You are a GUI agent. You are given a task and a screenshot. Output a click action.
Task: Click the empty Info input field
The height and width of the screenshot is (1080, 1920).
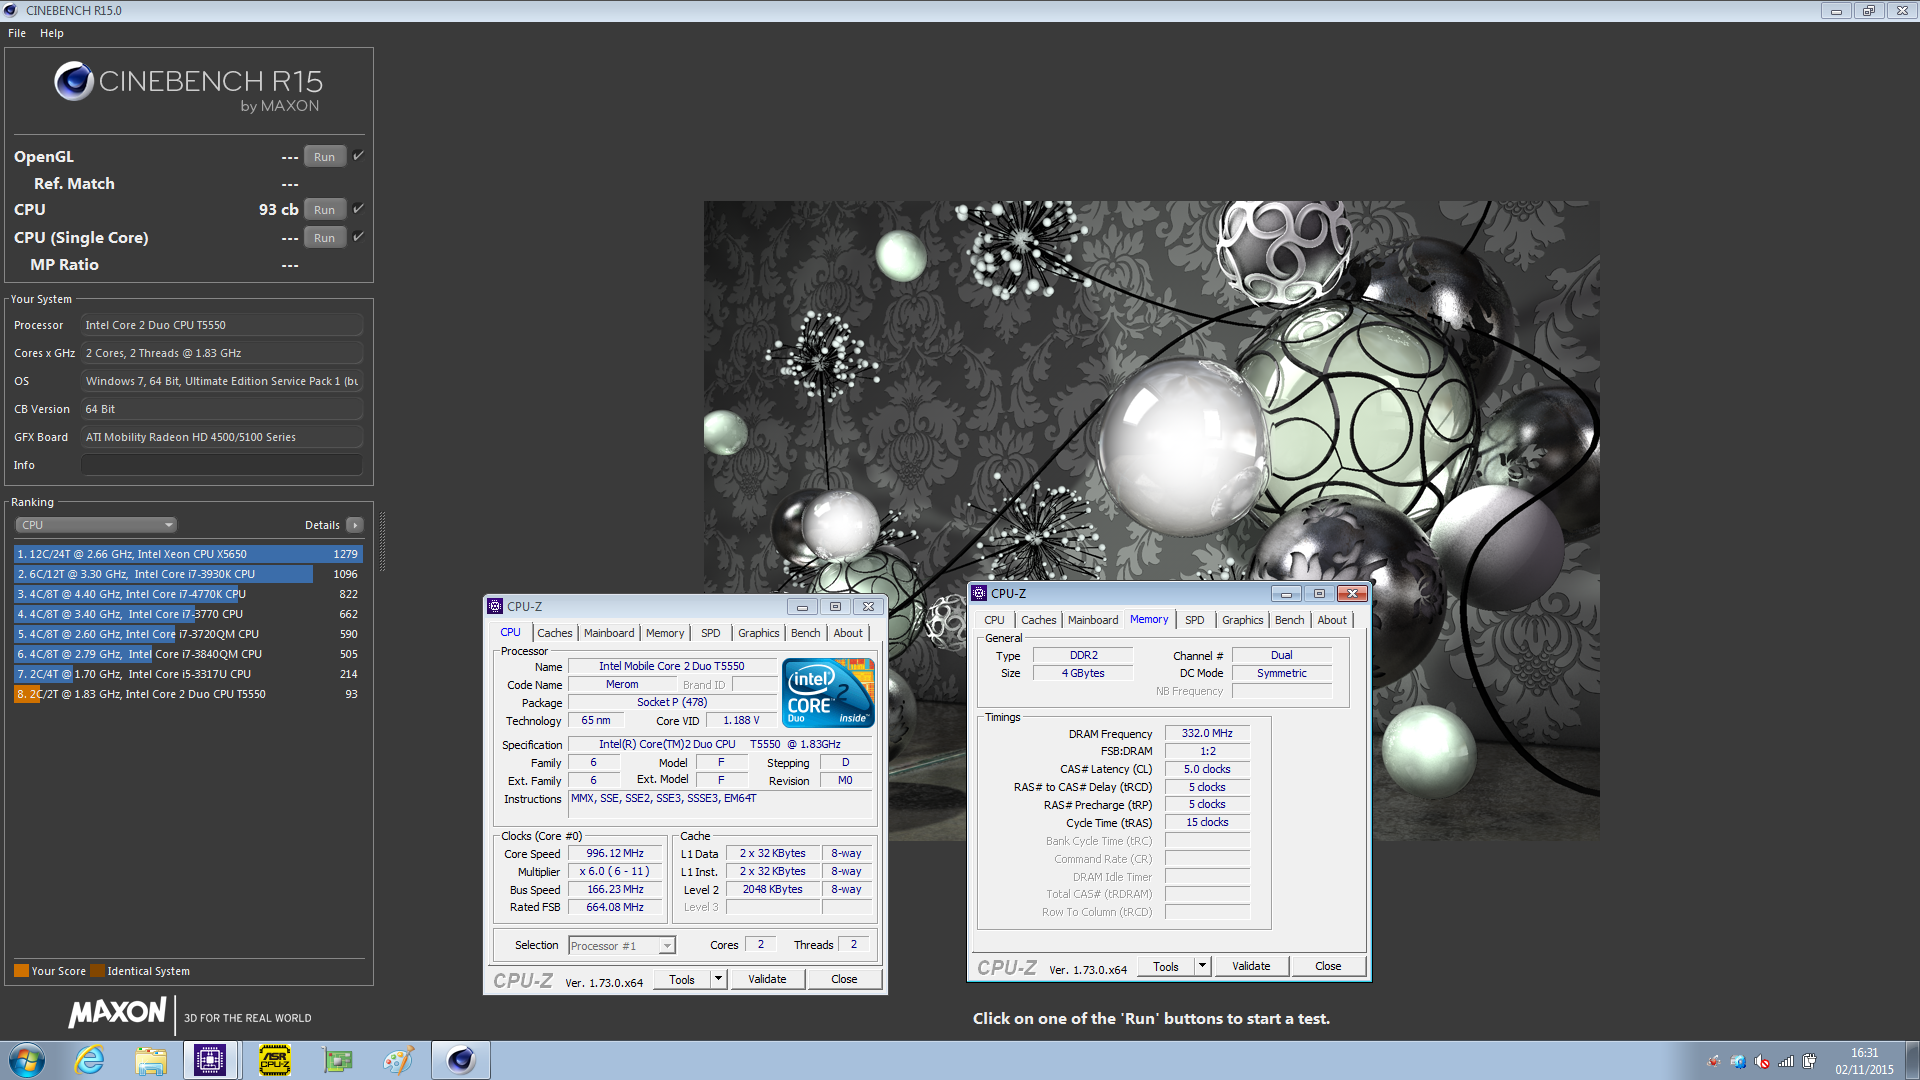[222, 465]
